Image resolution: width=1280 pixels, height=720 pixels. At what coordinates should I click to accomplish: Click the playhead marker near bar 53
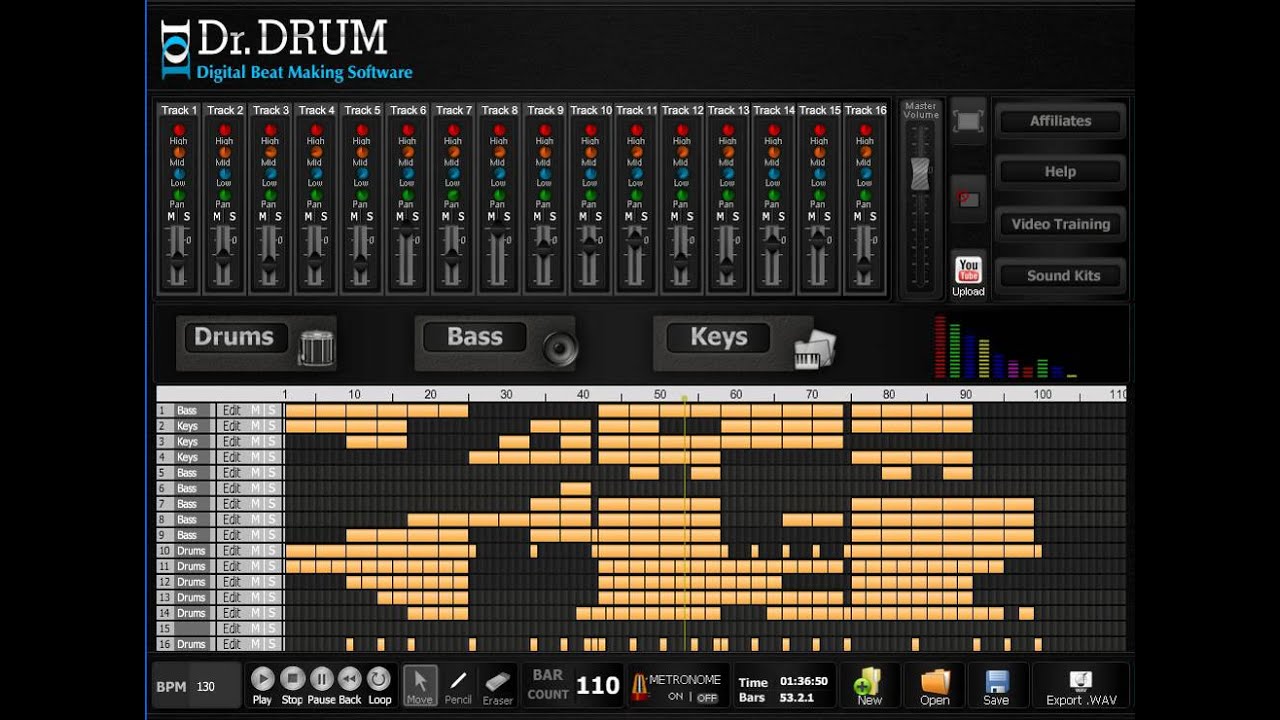coord(685,399)
